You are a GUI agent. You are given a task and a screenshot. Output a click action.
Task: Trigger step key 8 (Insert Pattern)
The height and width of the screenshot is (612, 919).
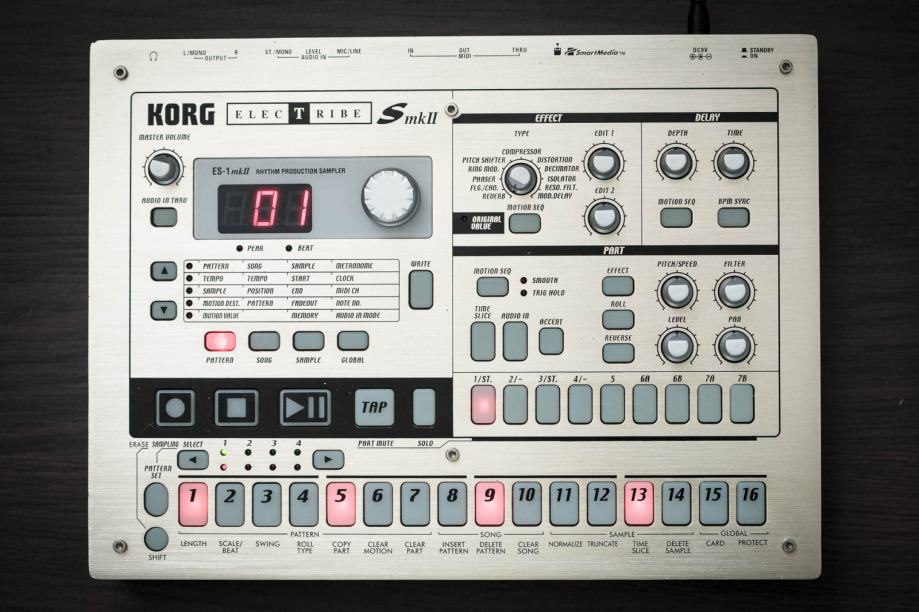coord(452,504)
